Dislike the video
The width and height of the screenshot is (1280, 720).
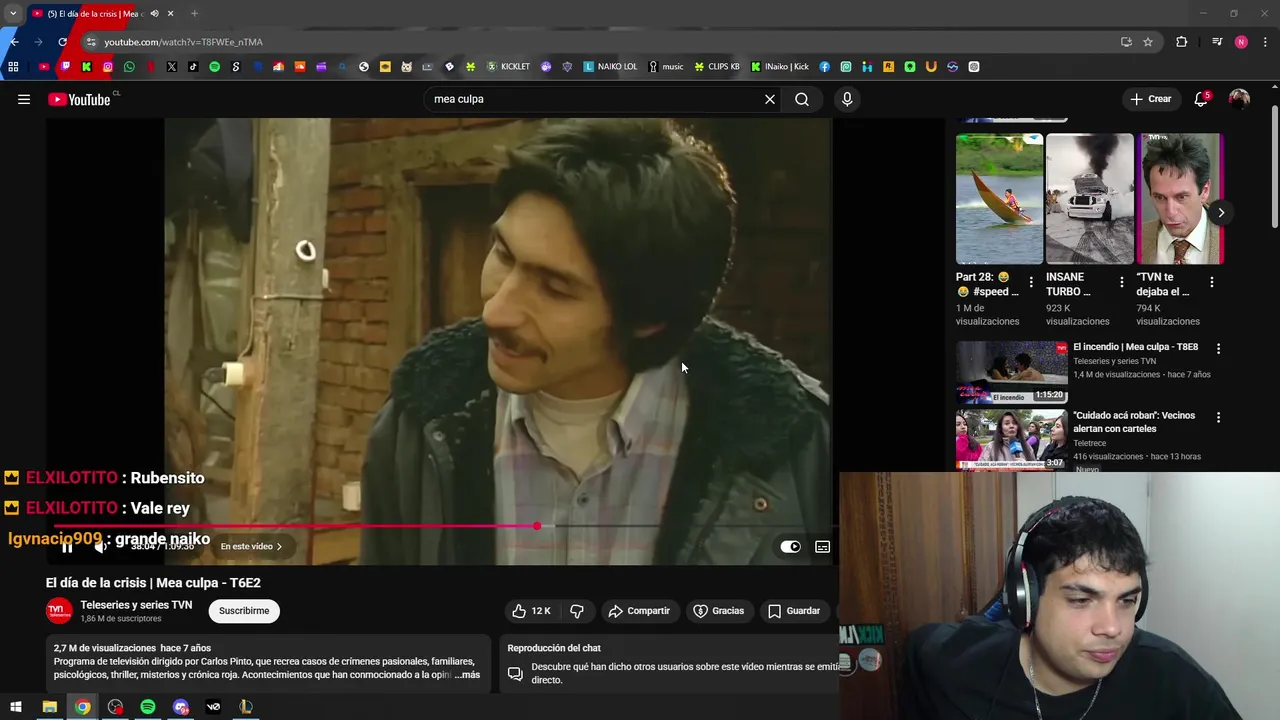pyautogui.click(x=577, y=611)
